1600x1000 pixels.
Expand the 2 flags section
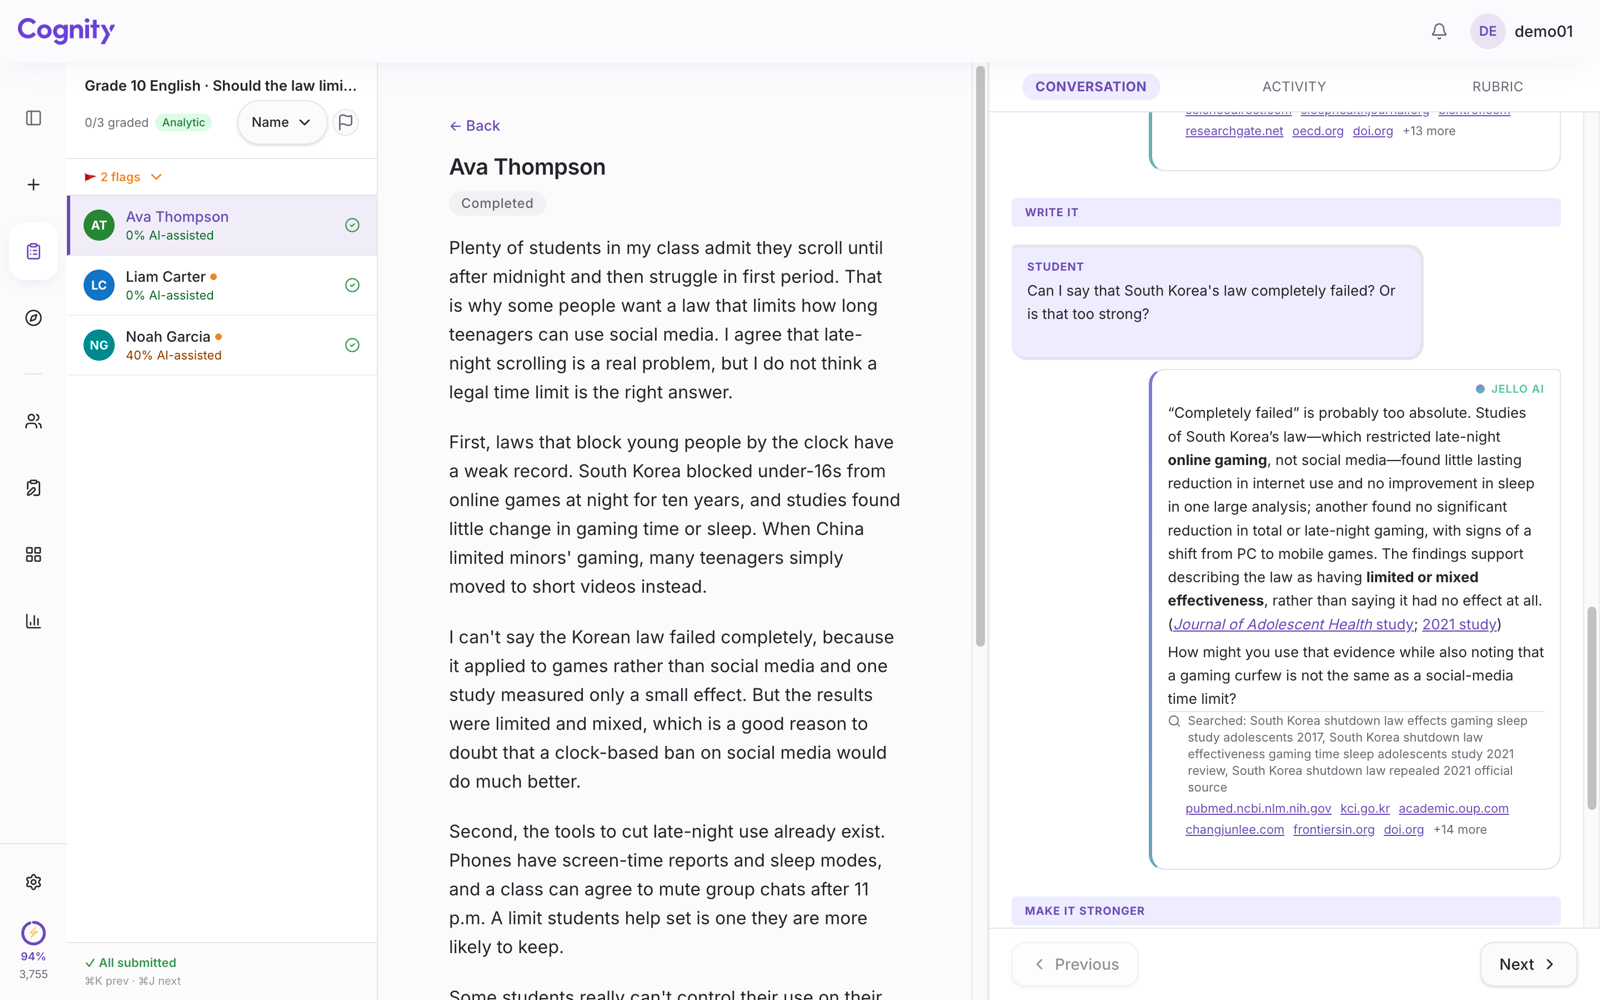(x=123, y=177)
